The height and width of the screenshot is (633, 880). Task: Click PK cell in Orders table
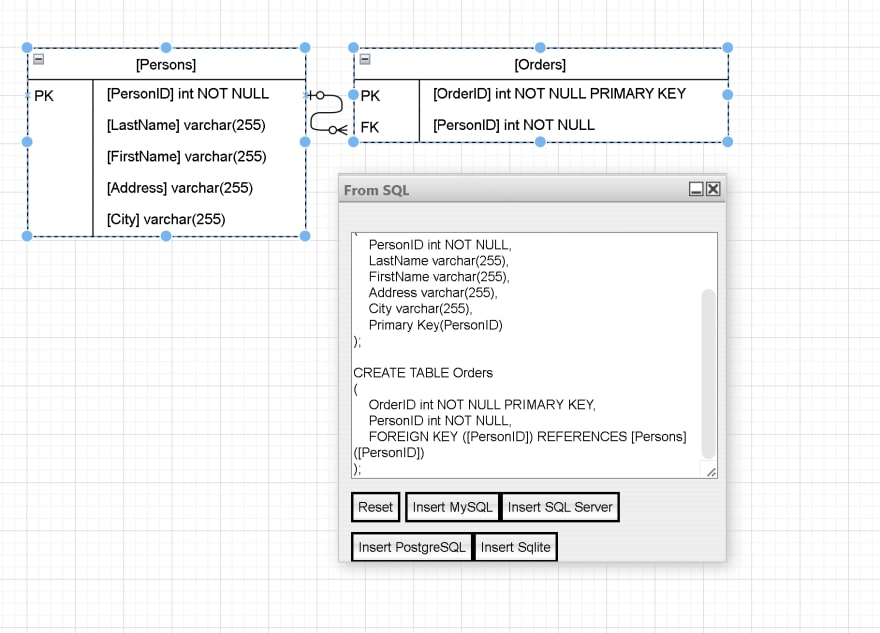tap(370, 96)
